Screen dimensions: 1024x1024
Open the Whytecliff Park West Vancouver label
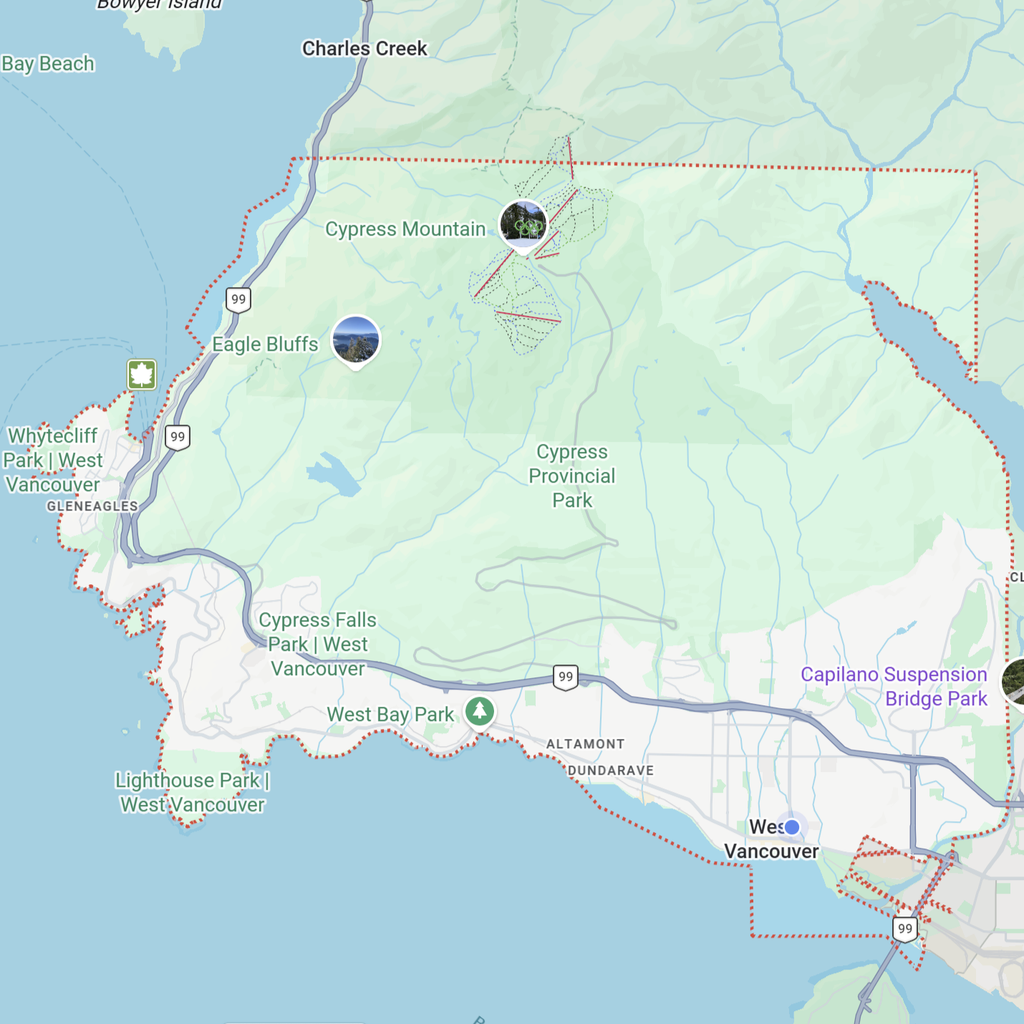53,460
